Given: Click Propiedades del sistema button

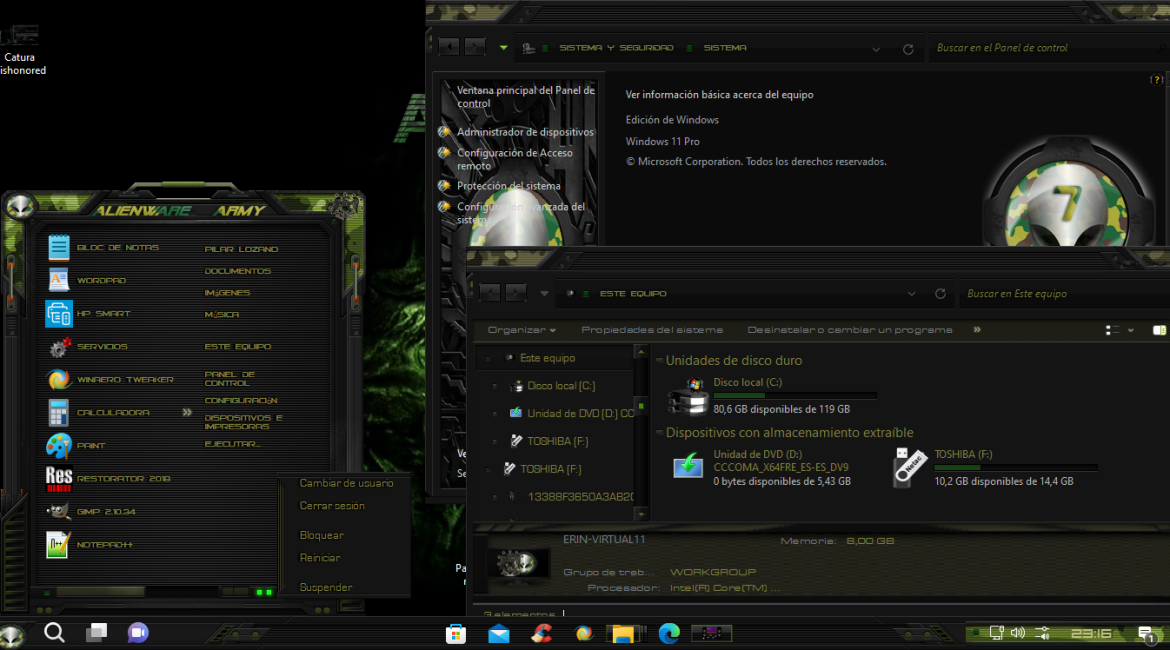Looking at the screenshot, I should (651, 330).
